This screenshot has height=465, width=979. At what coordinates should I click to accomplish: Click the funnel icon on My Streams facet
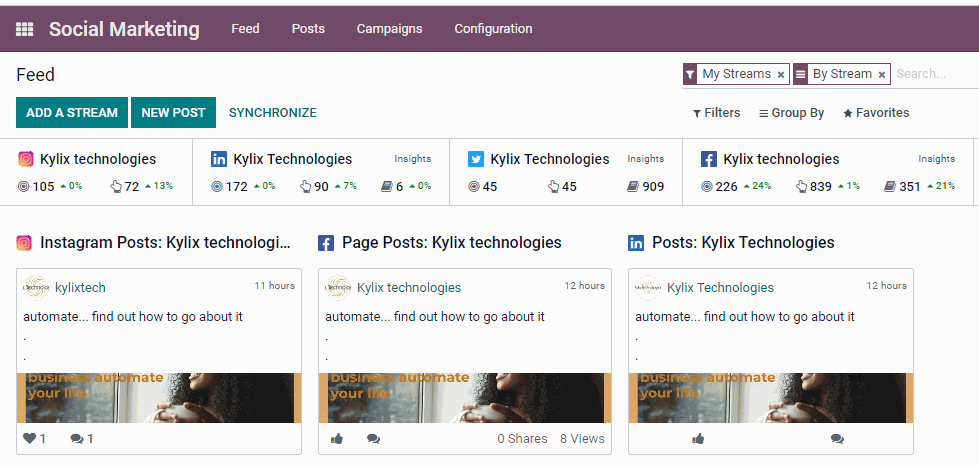(690, 74)
